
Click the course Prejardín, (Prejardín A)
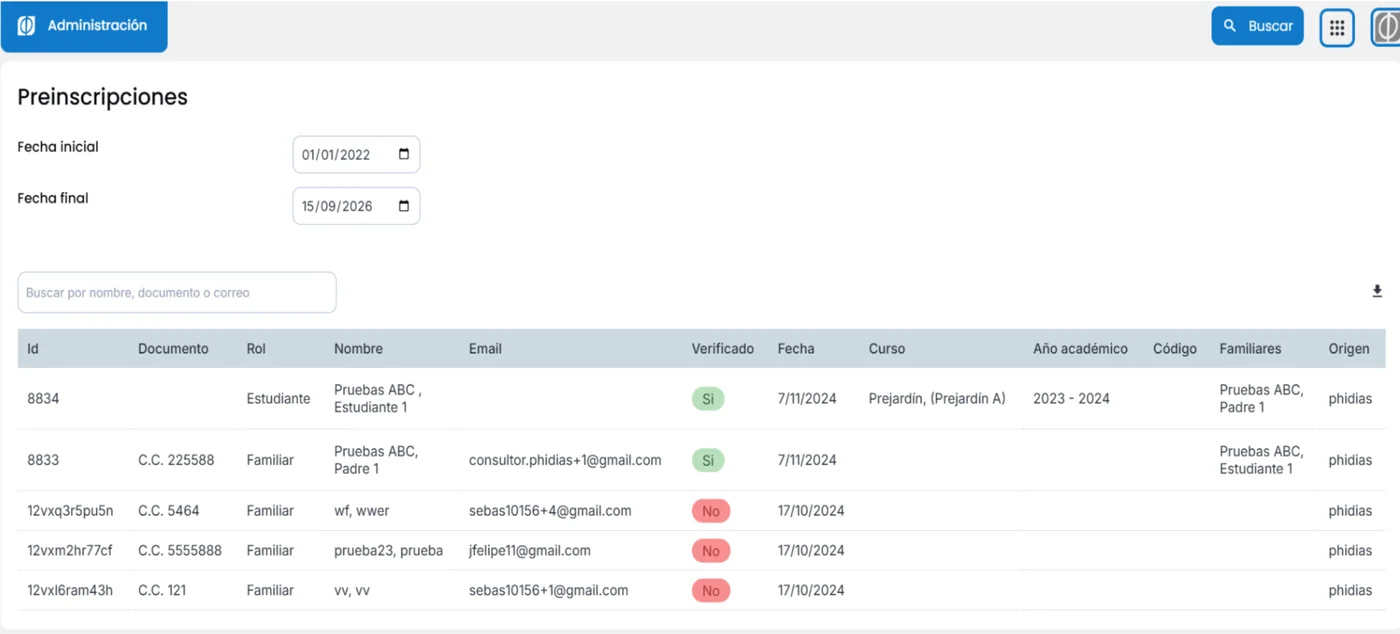(x=937, y=398)
